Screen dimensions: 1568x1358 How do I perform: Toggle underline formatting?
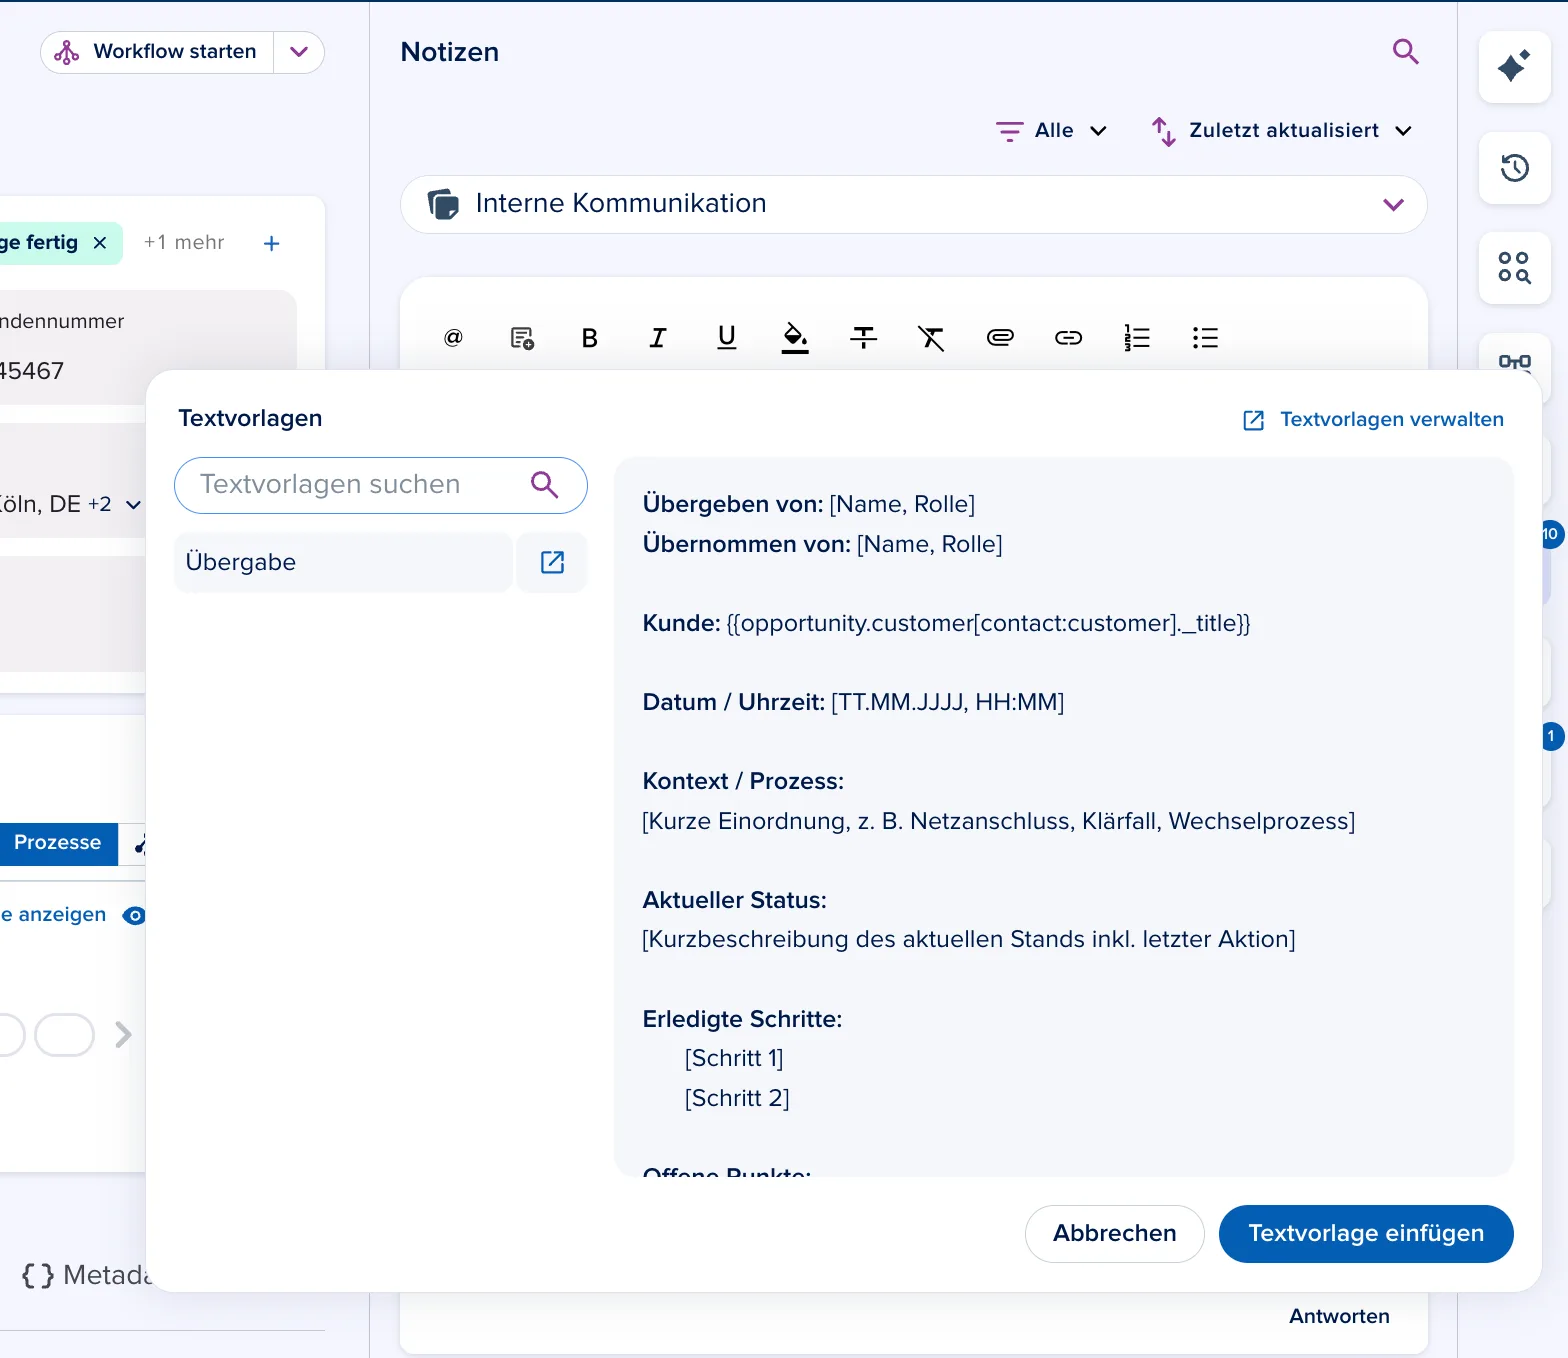coord(727,338)
